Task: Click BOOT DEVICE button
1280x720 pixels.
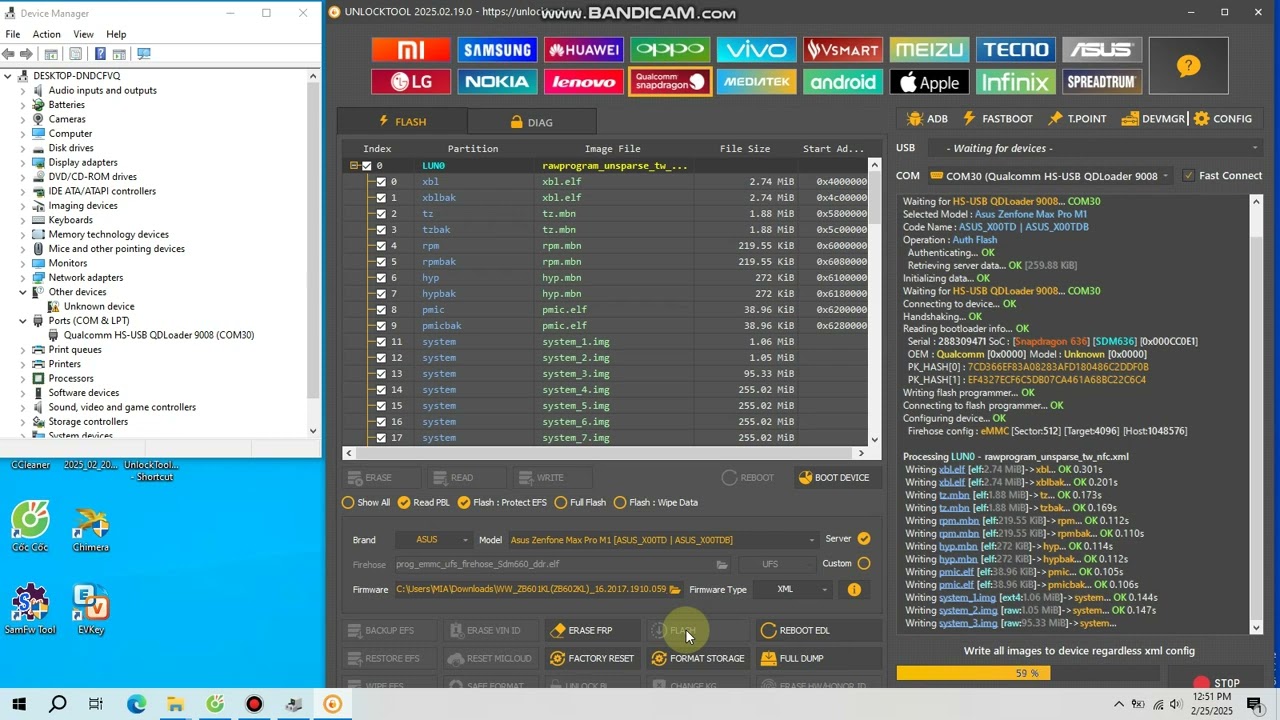Action: pos(834,478)
